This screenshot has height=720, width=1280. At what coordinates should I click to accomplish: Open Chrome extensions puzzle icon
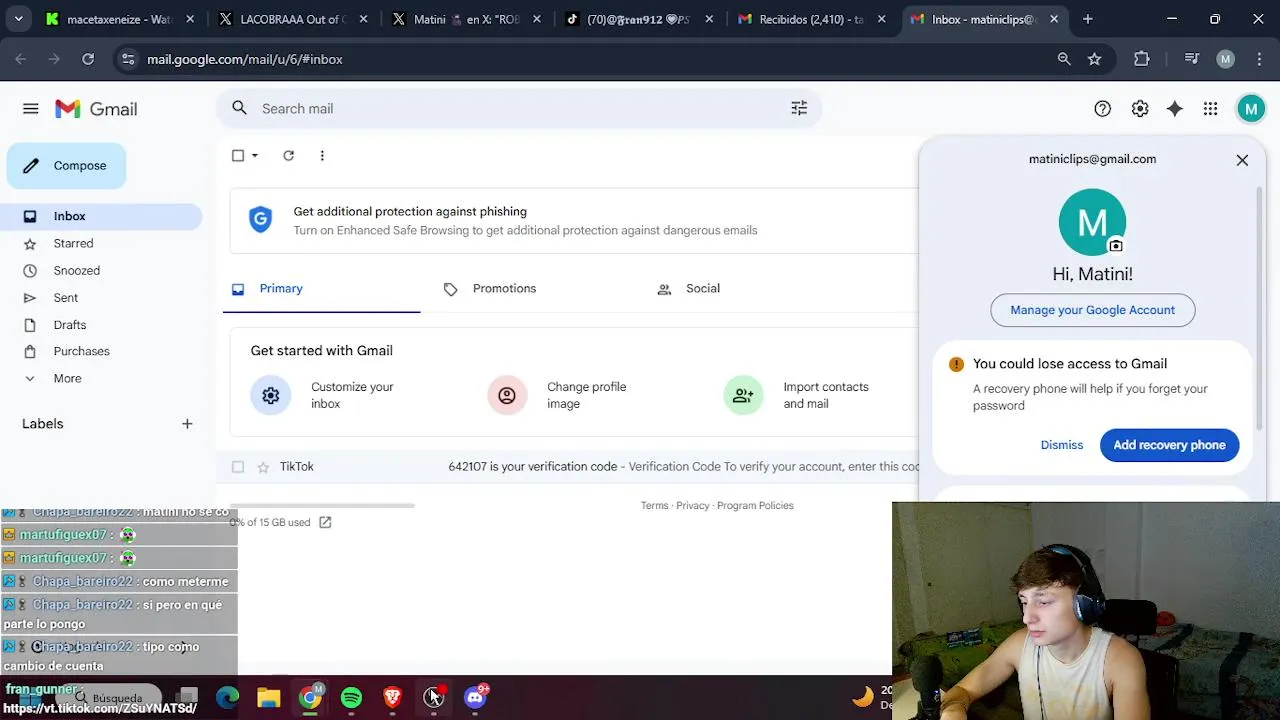1141,59
